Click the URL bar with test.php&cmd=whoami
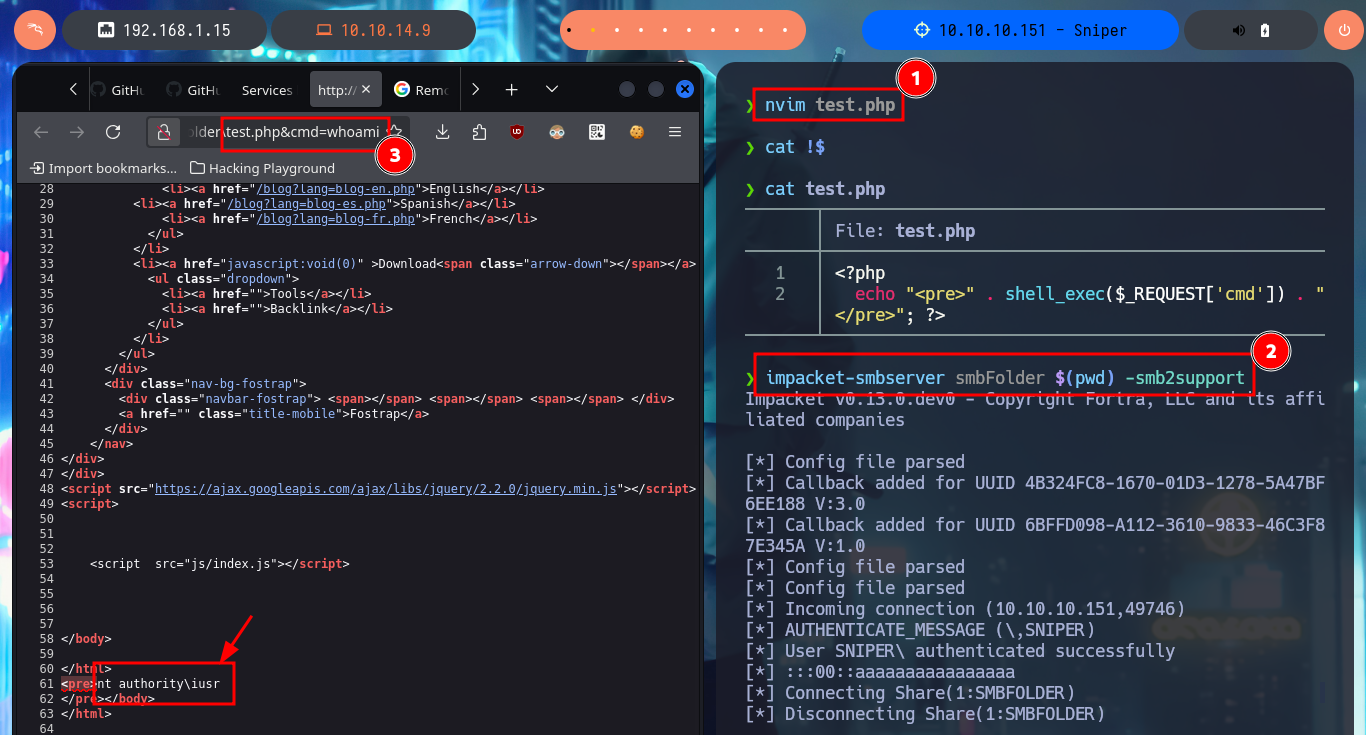The image size is (1366, 735). coord(282,132)
